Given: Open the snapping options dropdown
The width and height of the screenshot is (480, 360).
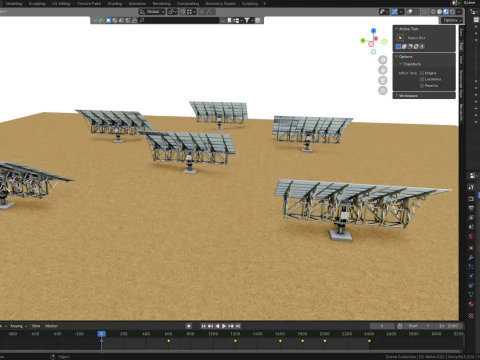Looking at the screenshot, I should 191,12.
